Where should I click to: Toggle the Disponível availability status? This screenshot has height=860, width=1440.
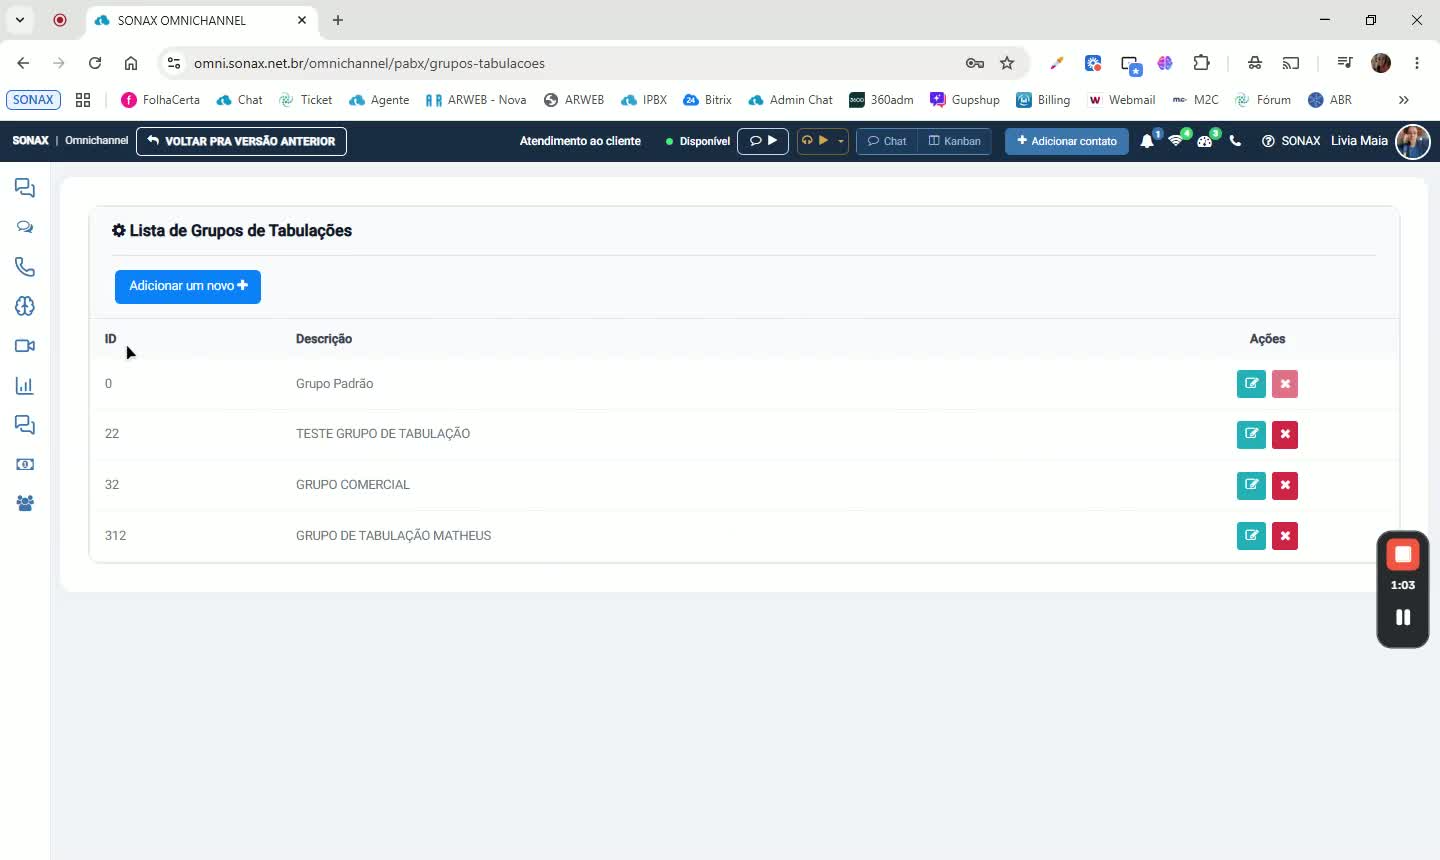pyautogui.click(x=698, y=141)
